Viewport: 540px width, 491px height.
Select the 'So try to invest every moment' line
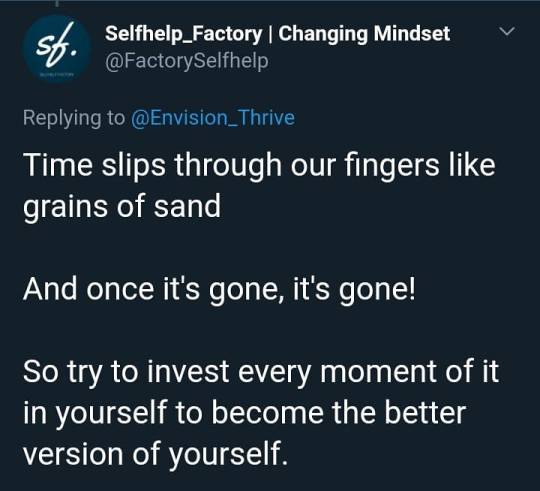(x=261, y=372)
